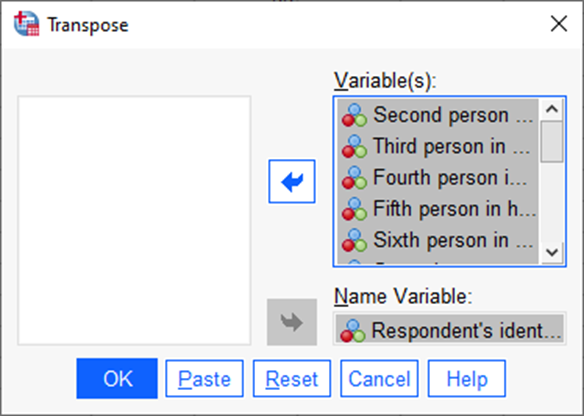Choose the 'Sixth person in ...' list item
This screenshot has width=584, height=416.
pyautogui.click(x=438, y=240)
